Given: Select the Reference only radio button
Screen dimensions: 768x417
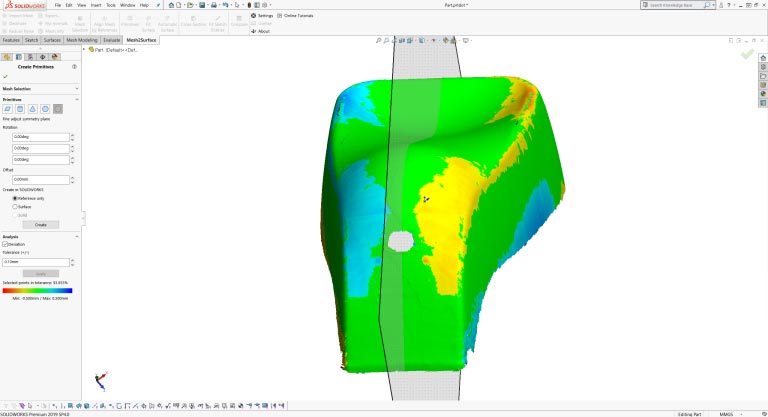Looking at the screenshot, I should (15, 198).
